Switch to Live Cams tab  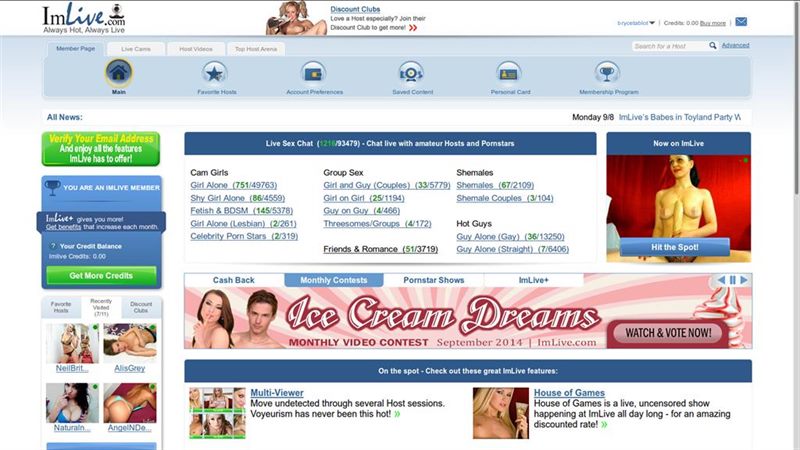tap(136, 49)
